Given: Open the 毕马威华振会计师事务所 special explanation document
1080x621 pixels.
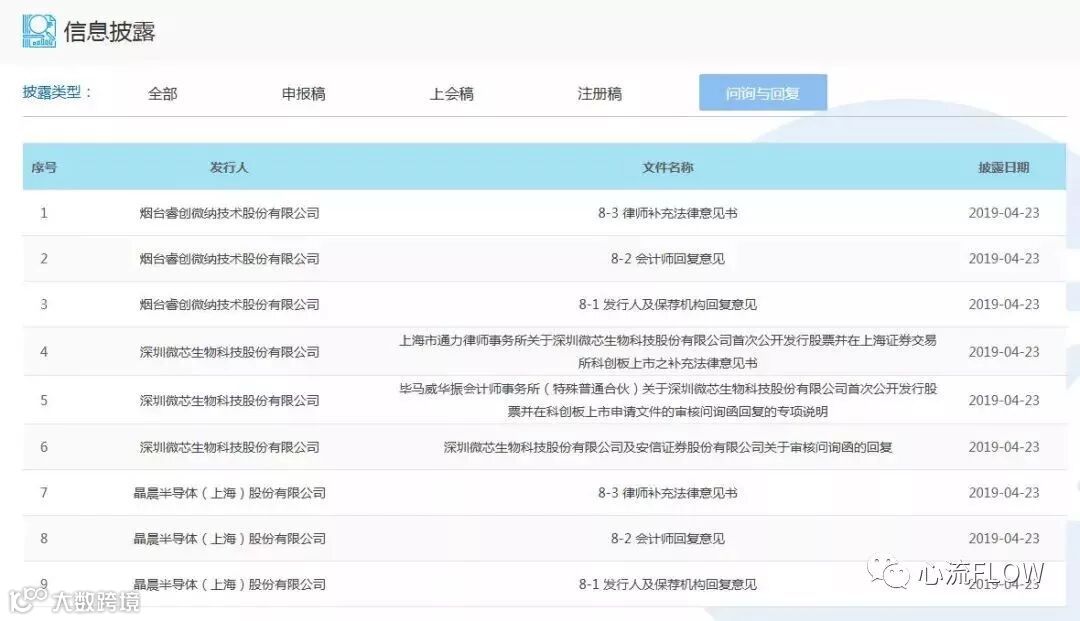Looking at the screenshot, I should pos(667,400).
